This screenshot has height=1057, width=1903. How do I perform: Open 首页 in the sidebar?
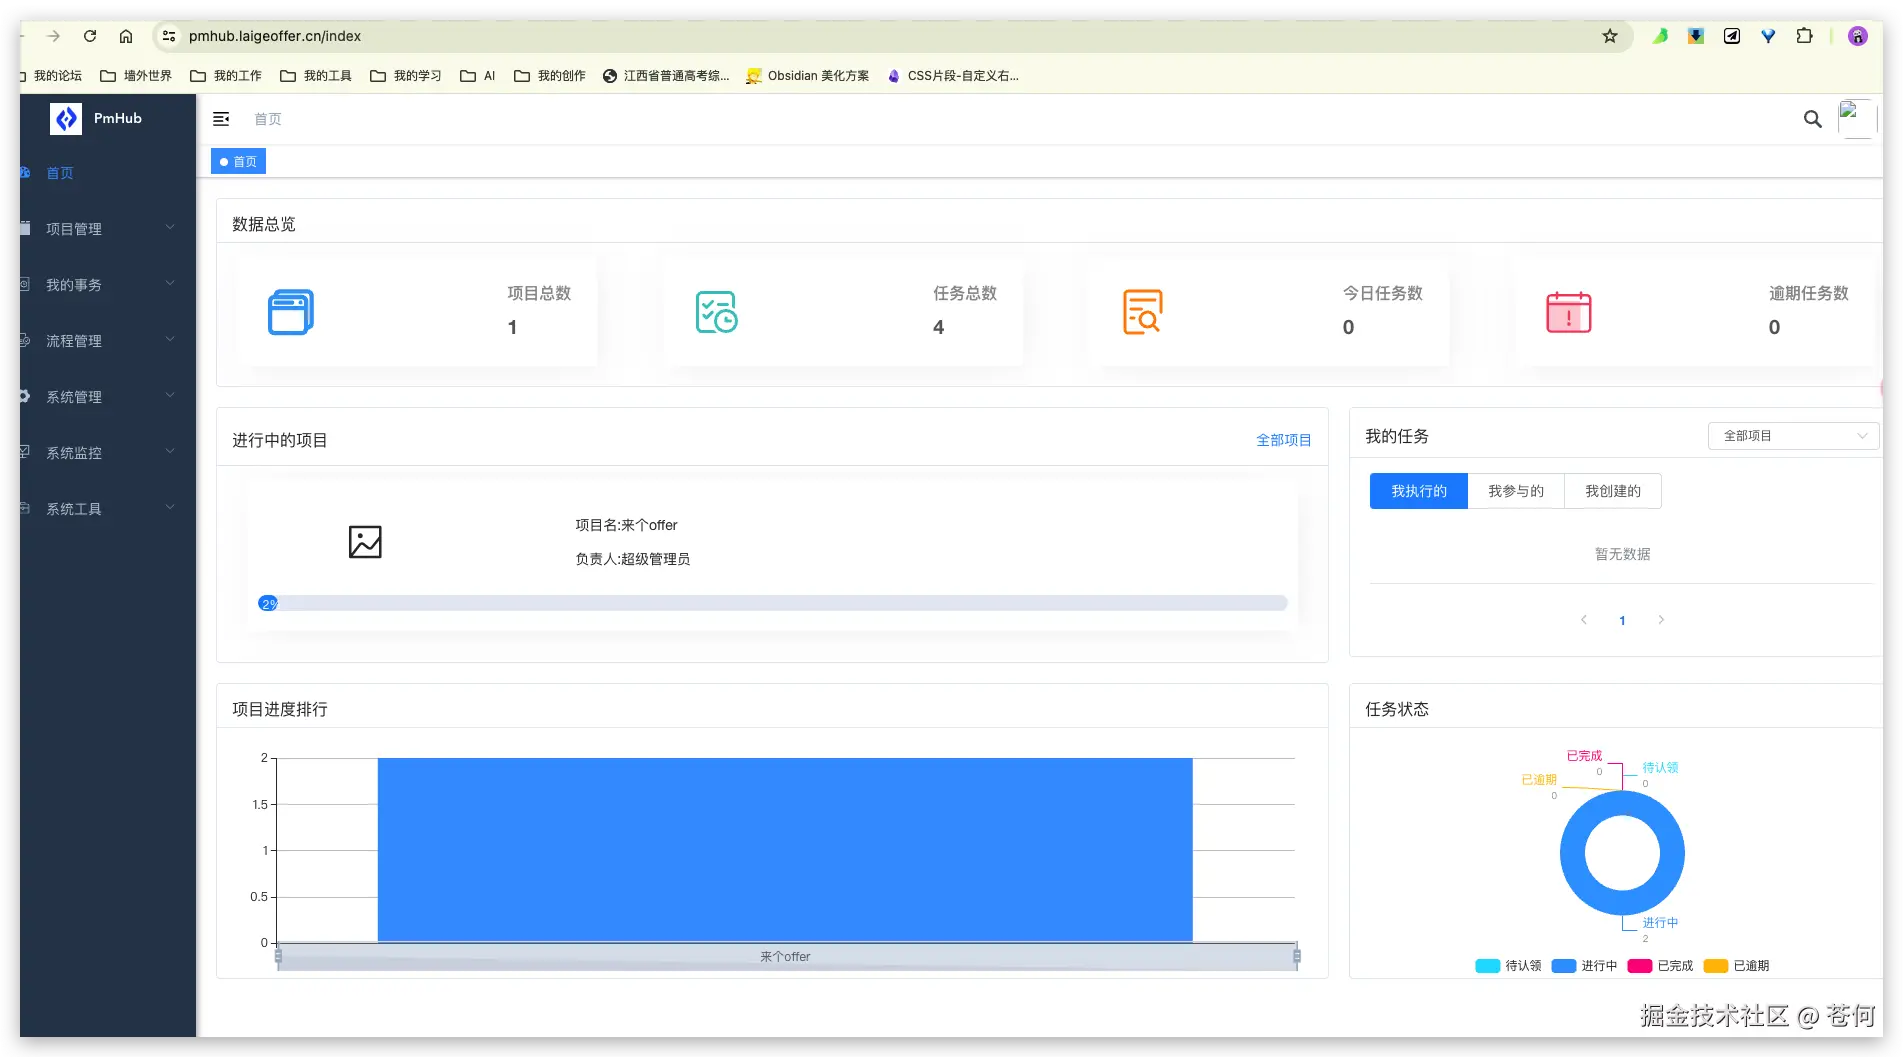coord(108,173)
